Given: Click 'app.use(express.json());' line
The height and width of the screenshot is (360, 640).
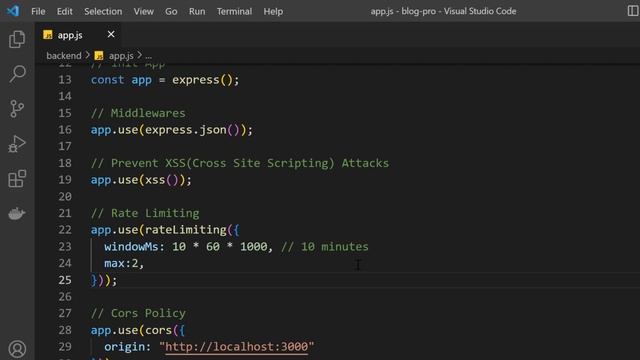Looking at the screenshot, I should point(172,130).
